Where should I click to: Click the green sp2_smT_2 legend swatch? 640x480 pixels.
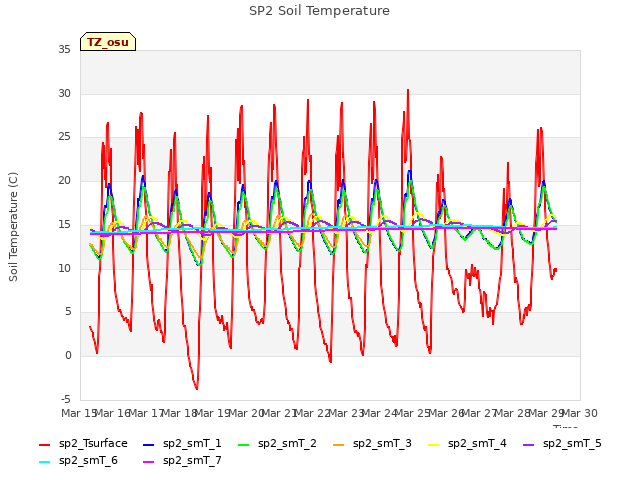244,444
